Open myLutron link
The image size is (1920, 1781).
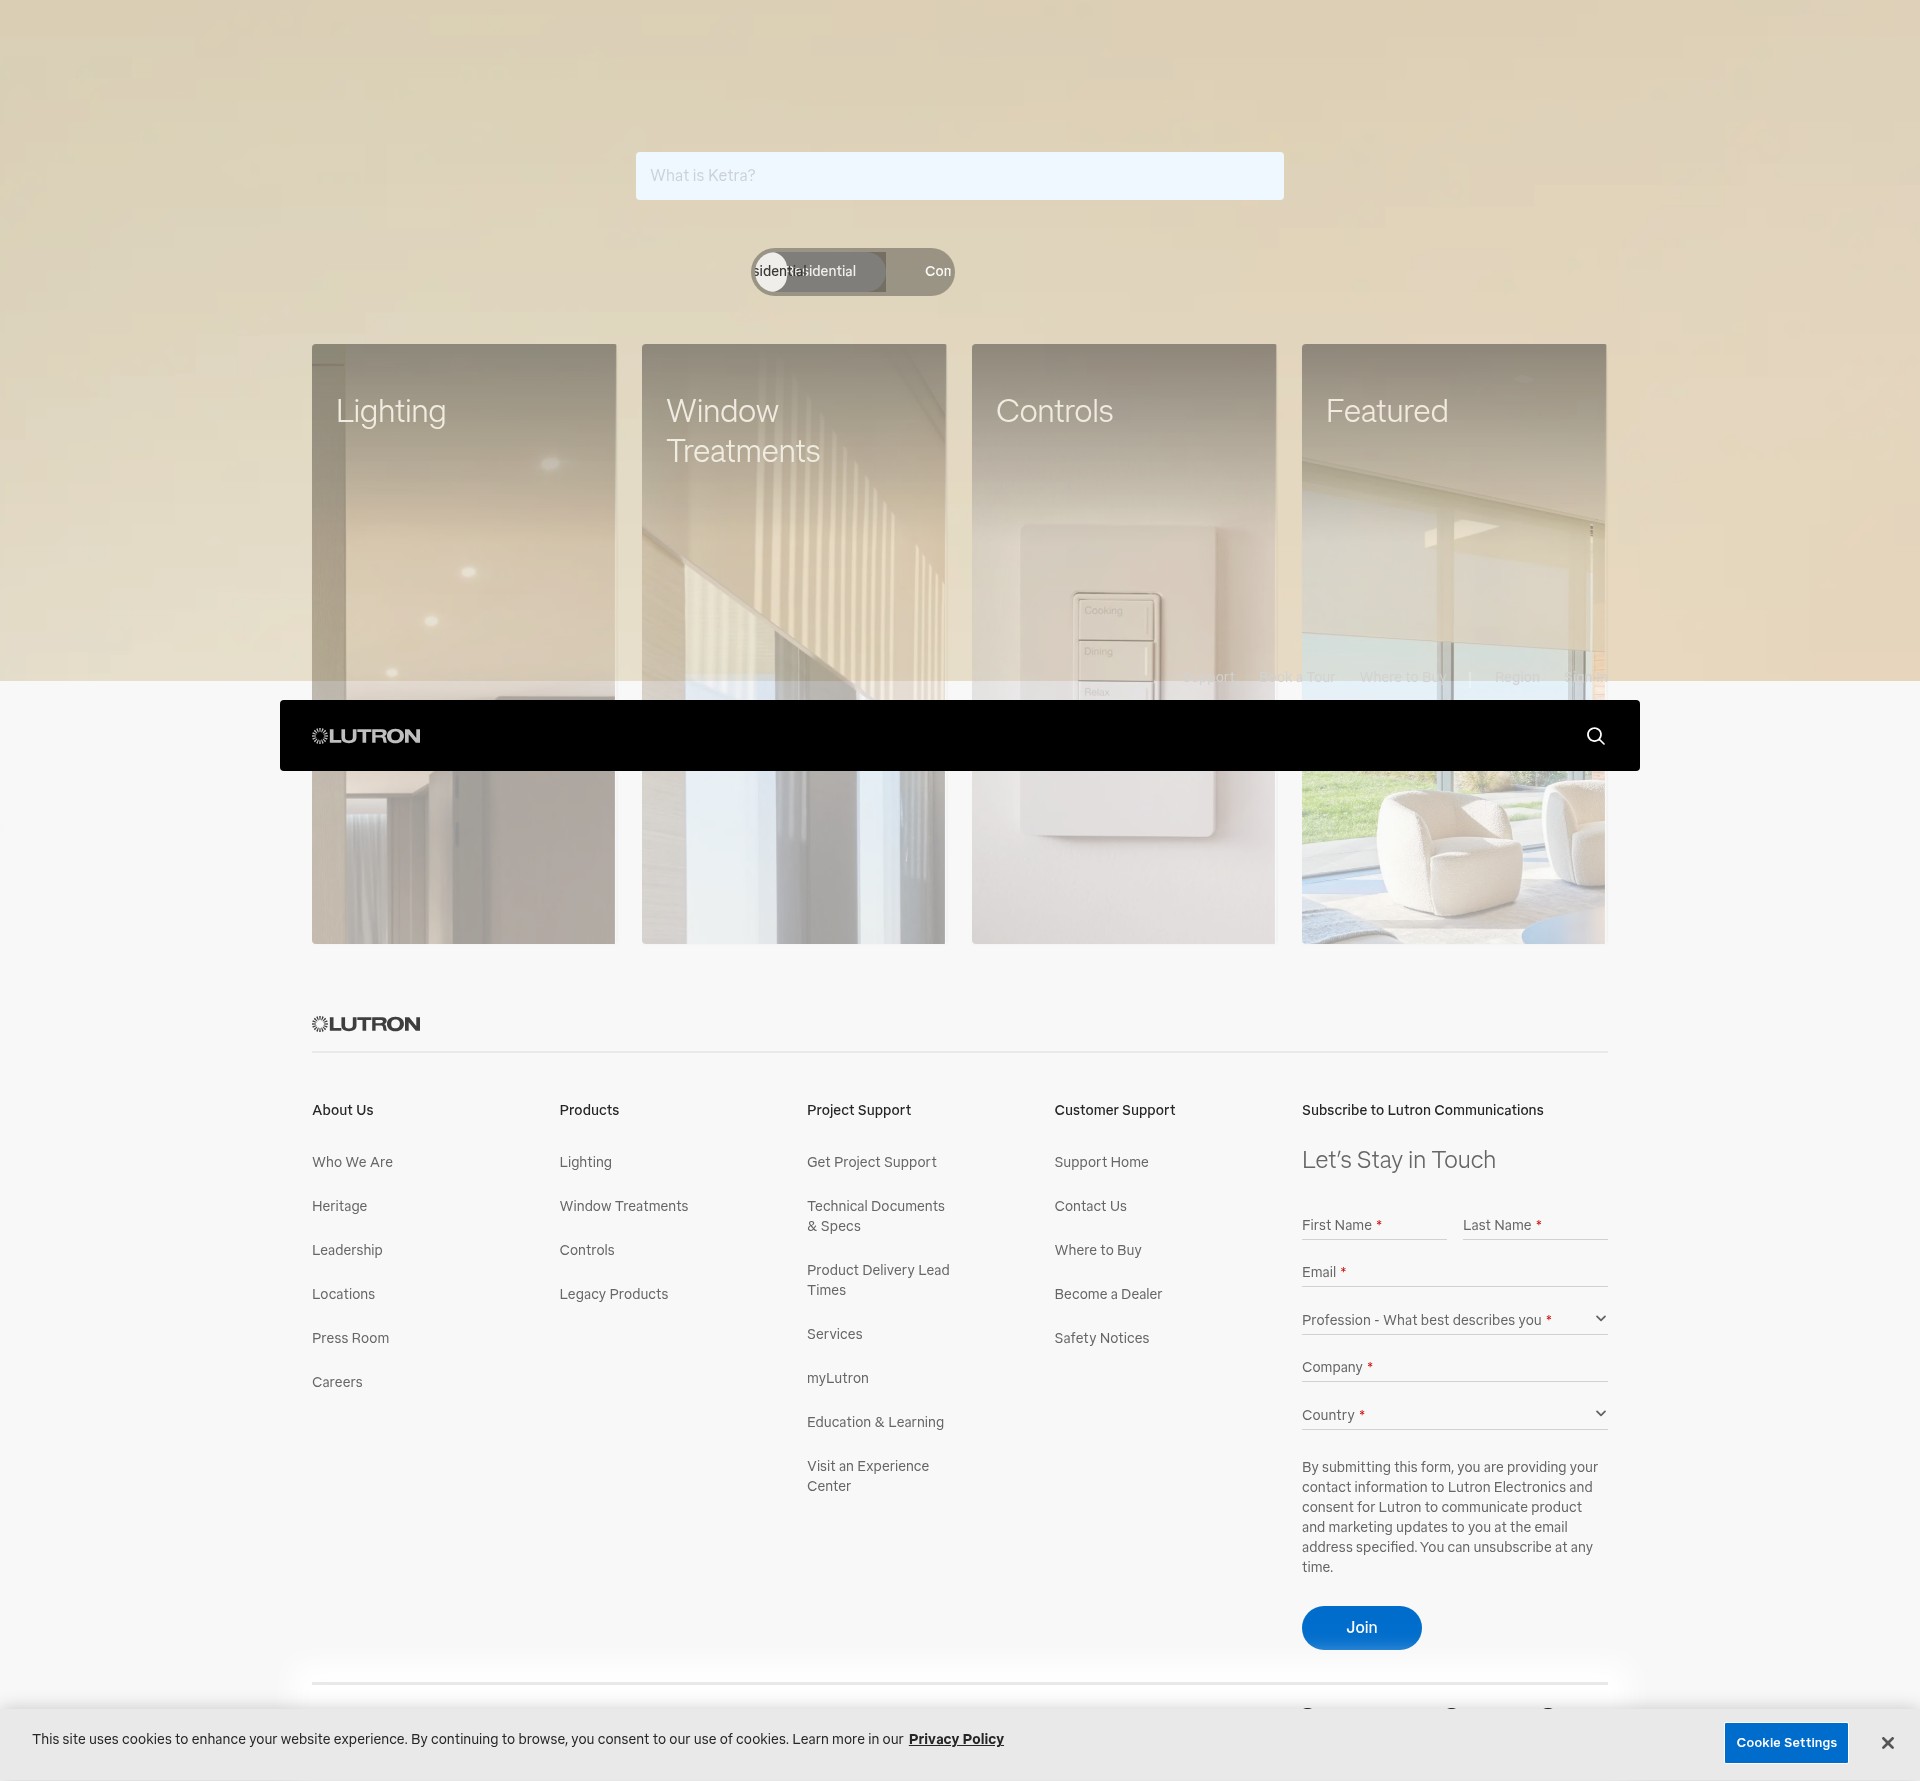(x=837, y=1378)
